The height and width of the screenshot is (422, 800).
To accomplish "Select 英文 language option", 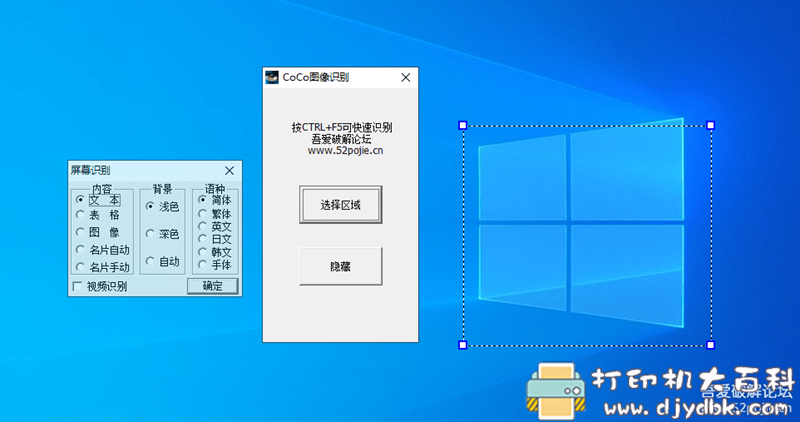I will 203,226.
